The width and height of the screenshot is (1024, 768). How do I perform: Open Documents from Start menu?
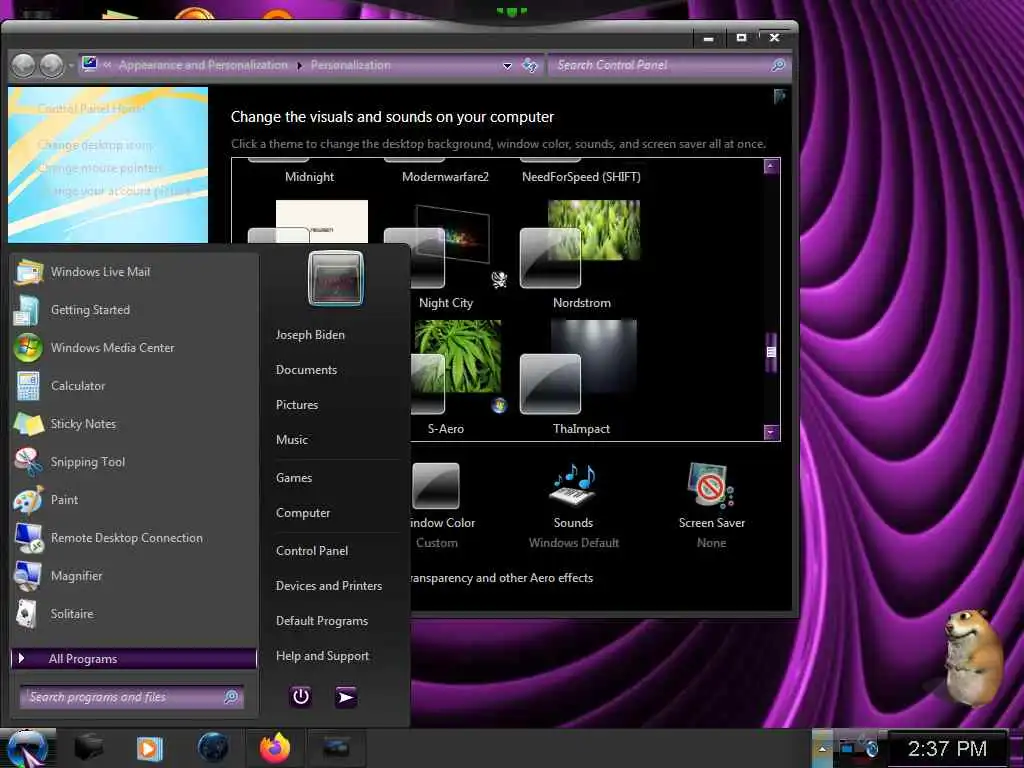pos(306,370)
